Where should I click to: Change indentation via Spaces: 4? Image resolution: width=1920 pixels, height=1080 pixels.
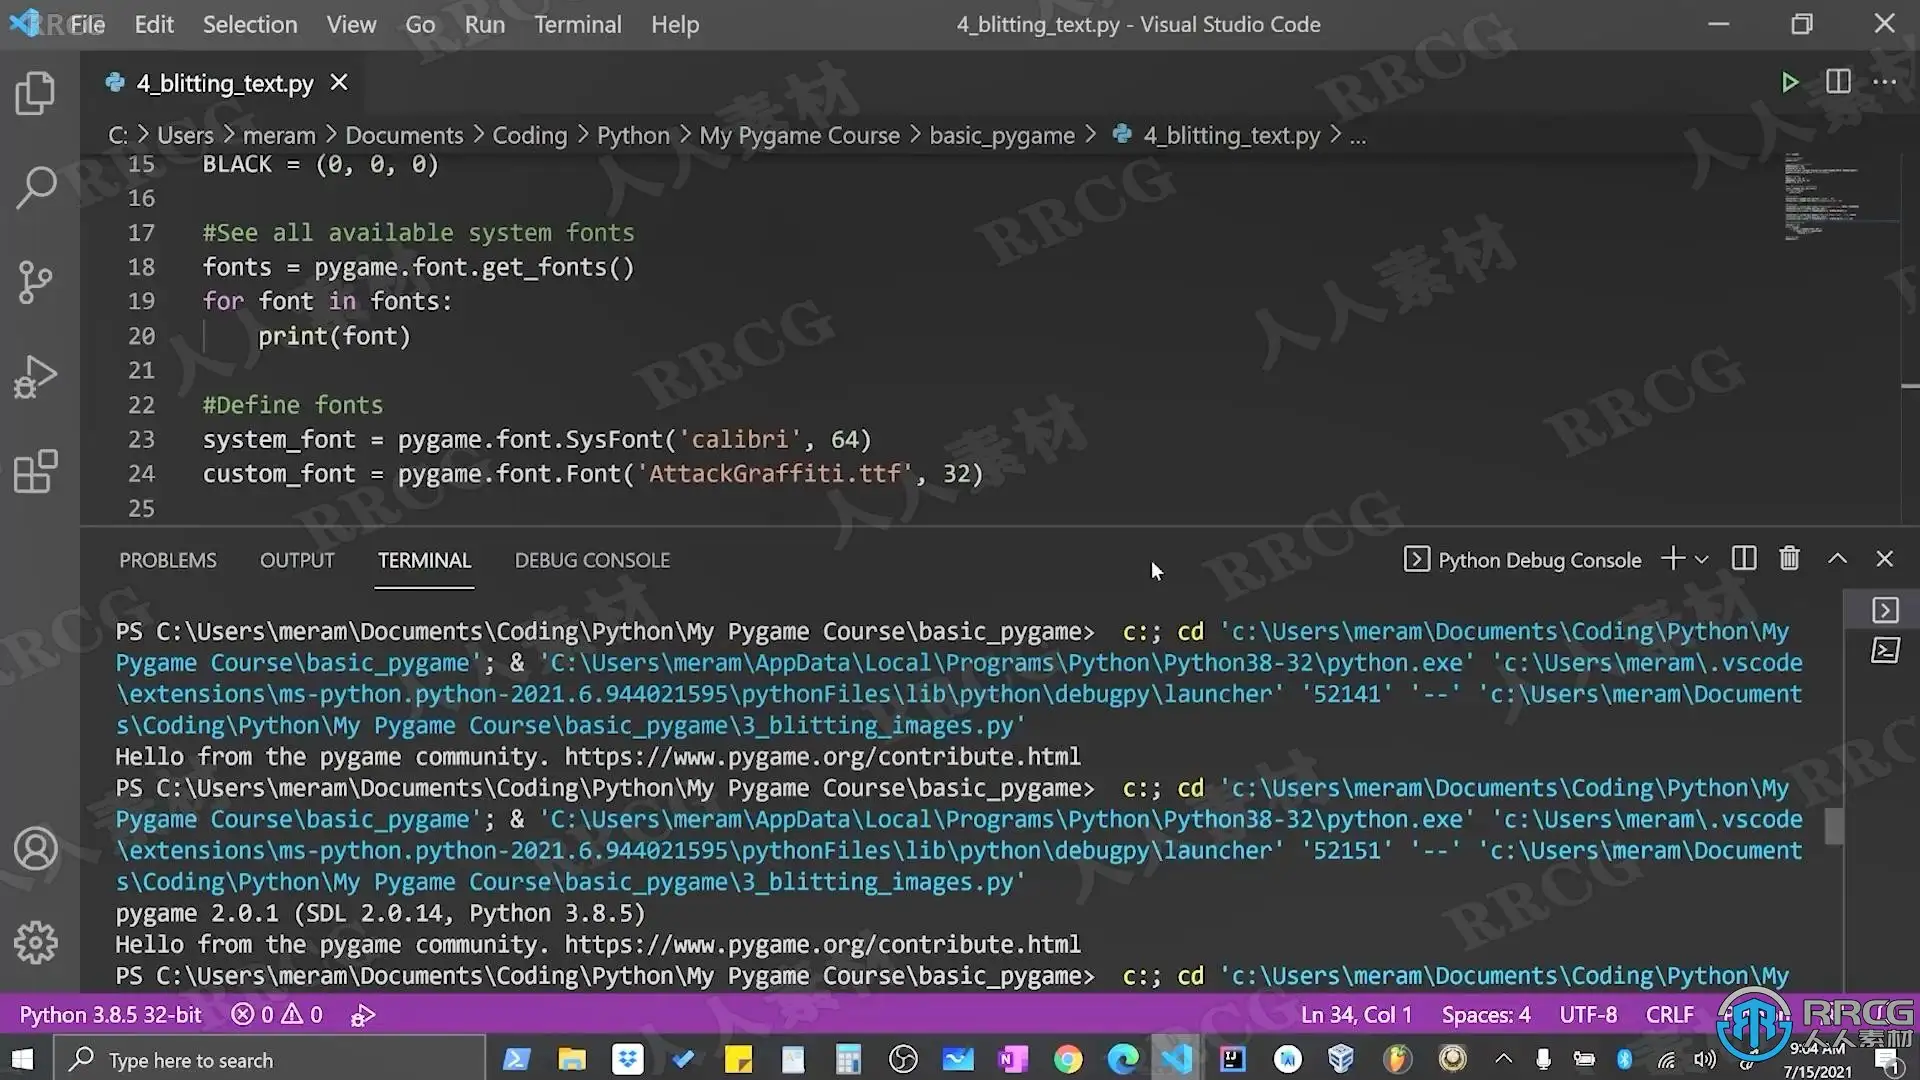coord(1486,1015)
